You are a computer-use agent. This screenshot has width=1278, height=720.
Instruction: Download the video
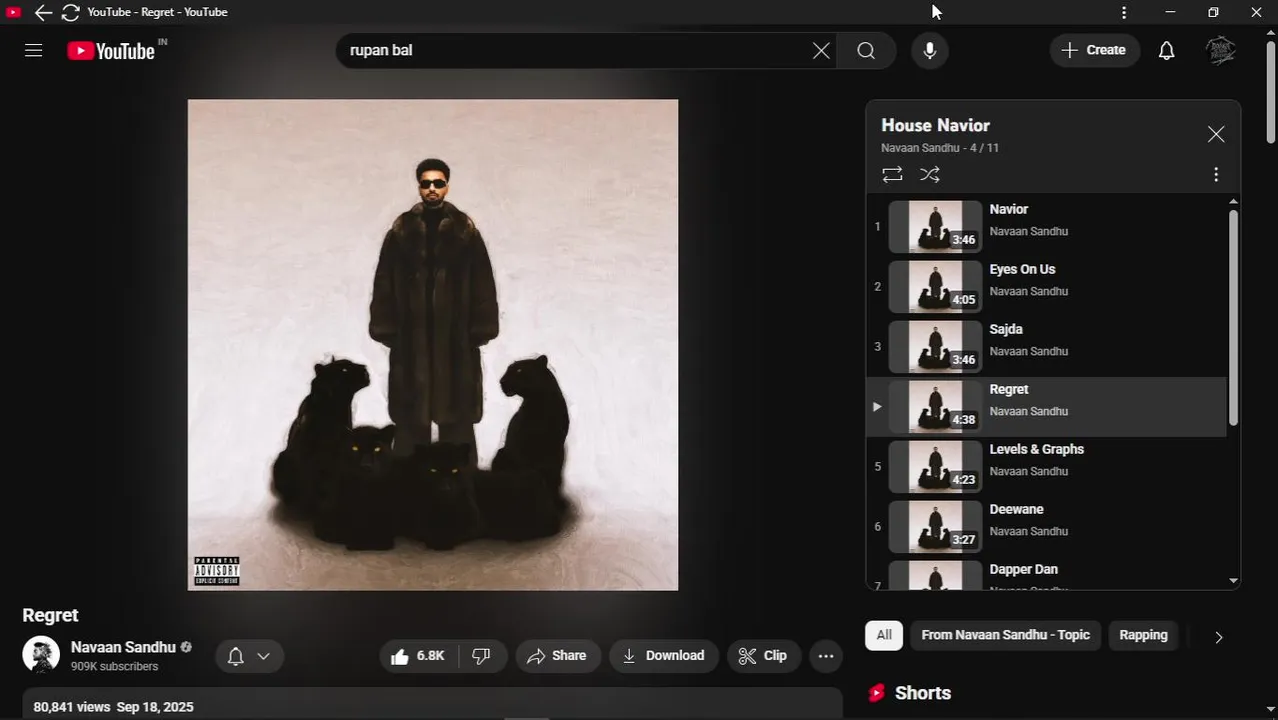(664, 656)
